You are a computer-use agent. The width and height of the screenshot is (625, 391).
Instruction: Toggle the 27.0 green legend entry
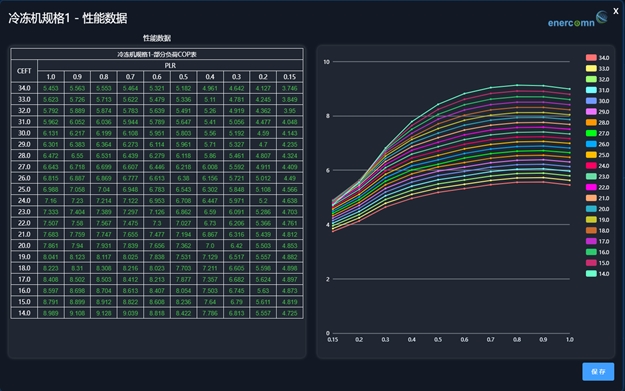tap(597, 133)
